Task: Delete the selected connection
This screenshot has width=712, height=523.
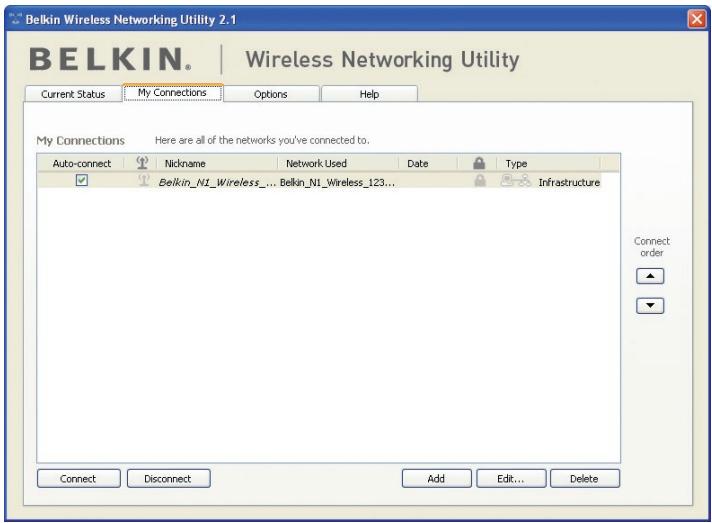Action: pos(584,479)
